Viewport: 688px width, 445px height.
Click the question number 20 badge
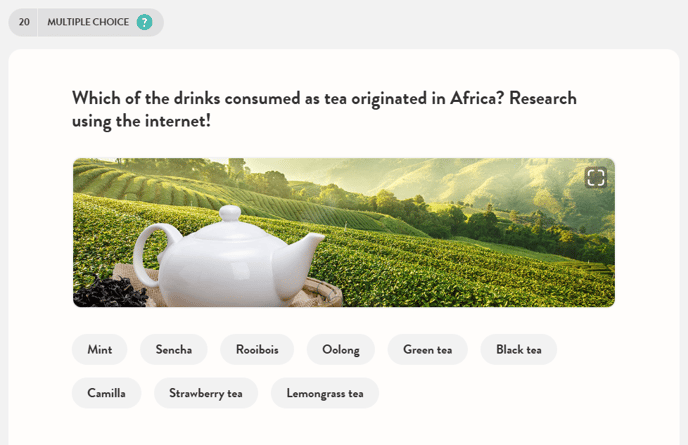[24, 22]
